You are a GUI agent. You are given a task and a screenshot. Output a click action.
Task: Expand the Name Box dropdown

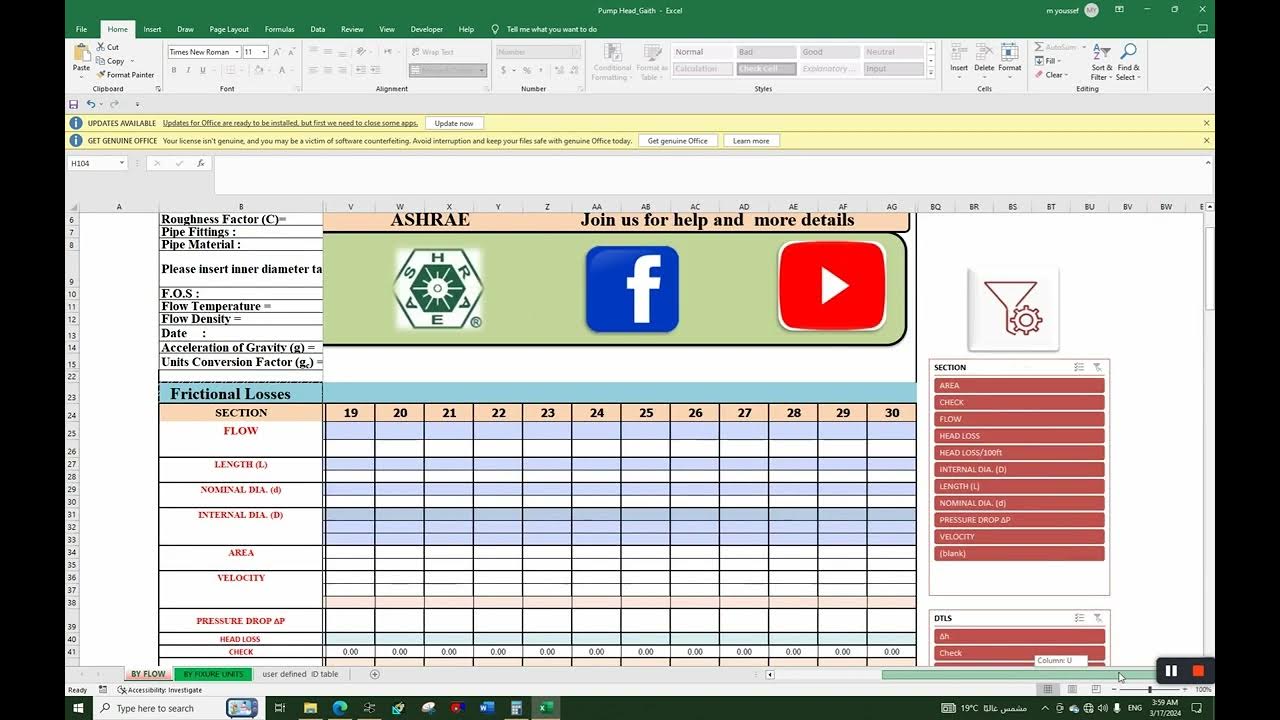(x=122, y=163)
